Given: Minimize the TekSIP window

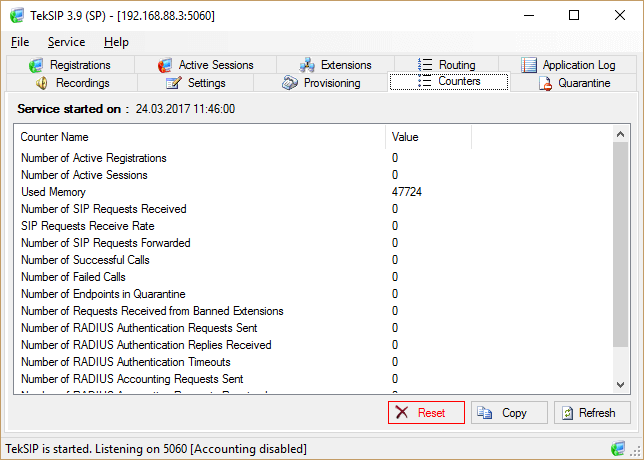Looking at the screenshot, I should (x=529, y=16).
